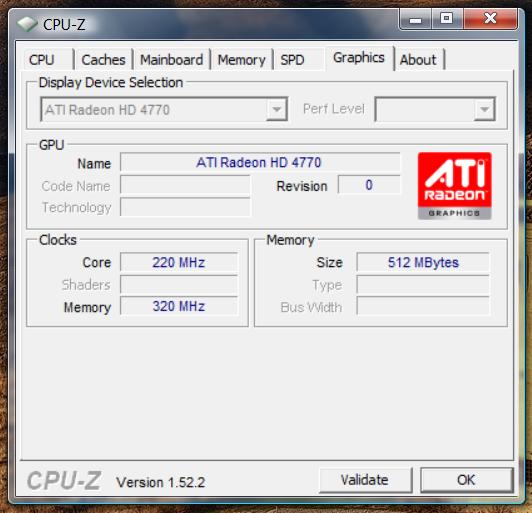The image size is (532, 513).
Task: Click the Validate button
Action: pyautogui.click(x=365, y=480)
